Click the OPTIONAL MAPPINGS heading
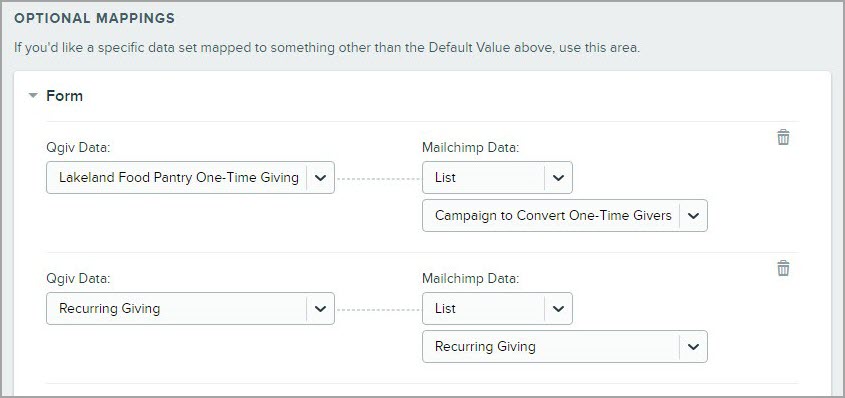The width and height of the screenshot is (845, 398). click(94, 18)
